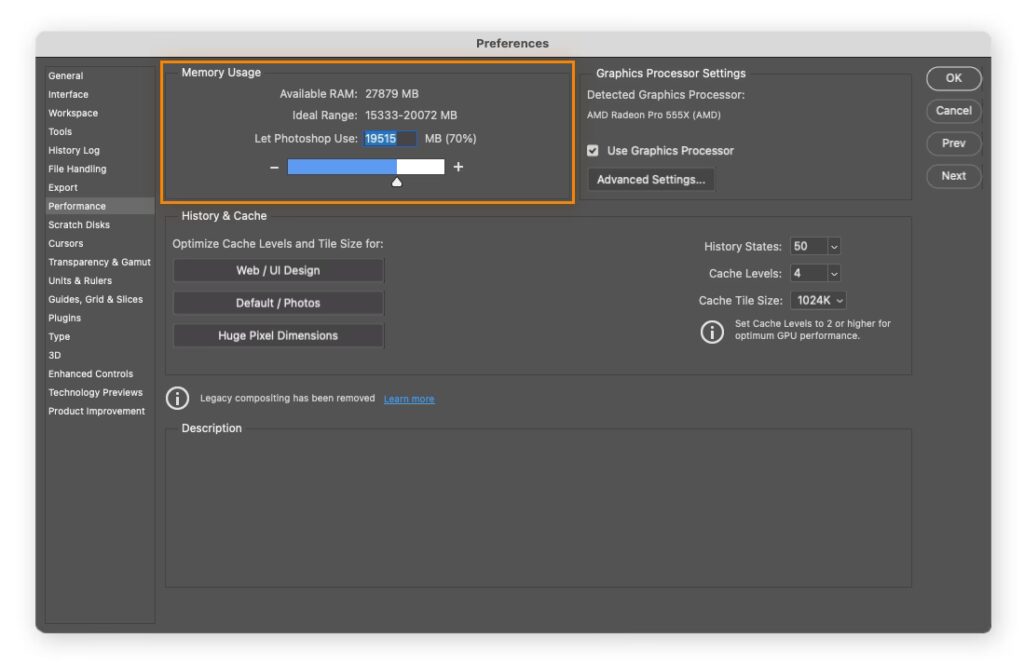Click the info icon beside cache levels tip
This screenshot has height=665, width=1024.
(711, 332)
